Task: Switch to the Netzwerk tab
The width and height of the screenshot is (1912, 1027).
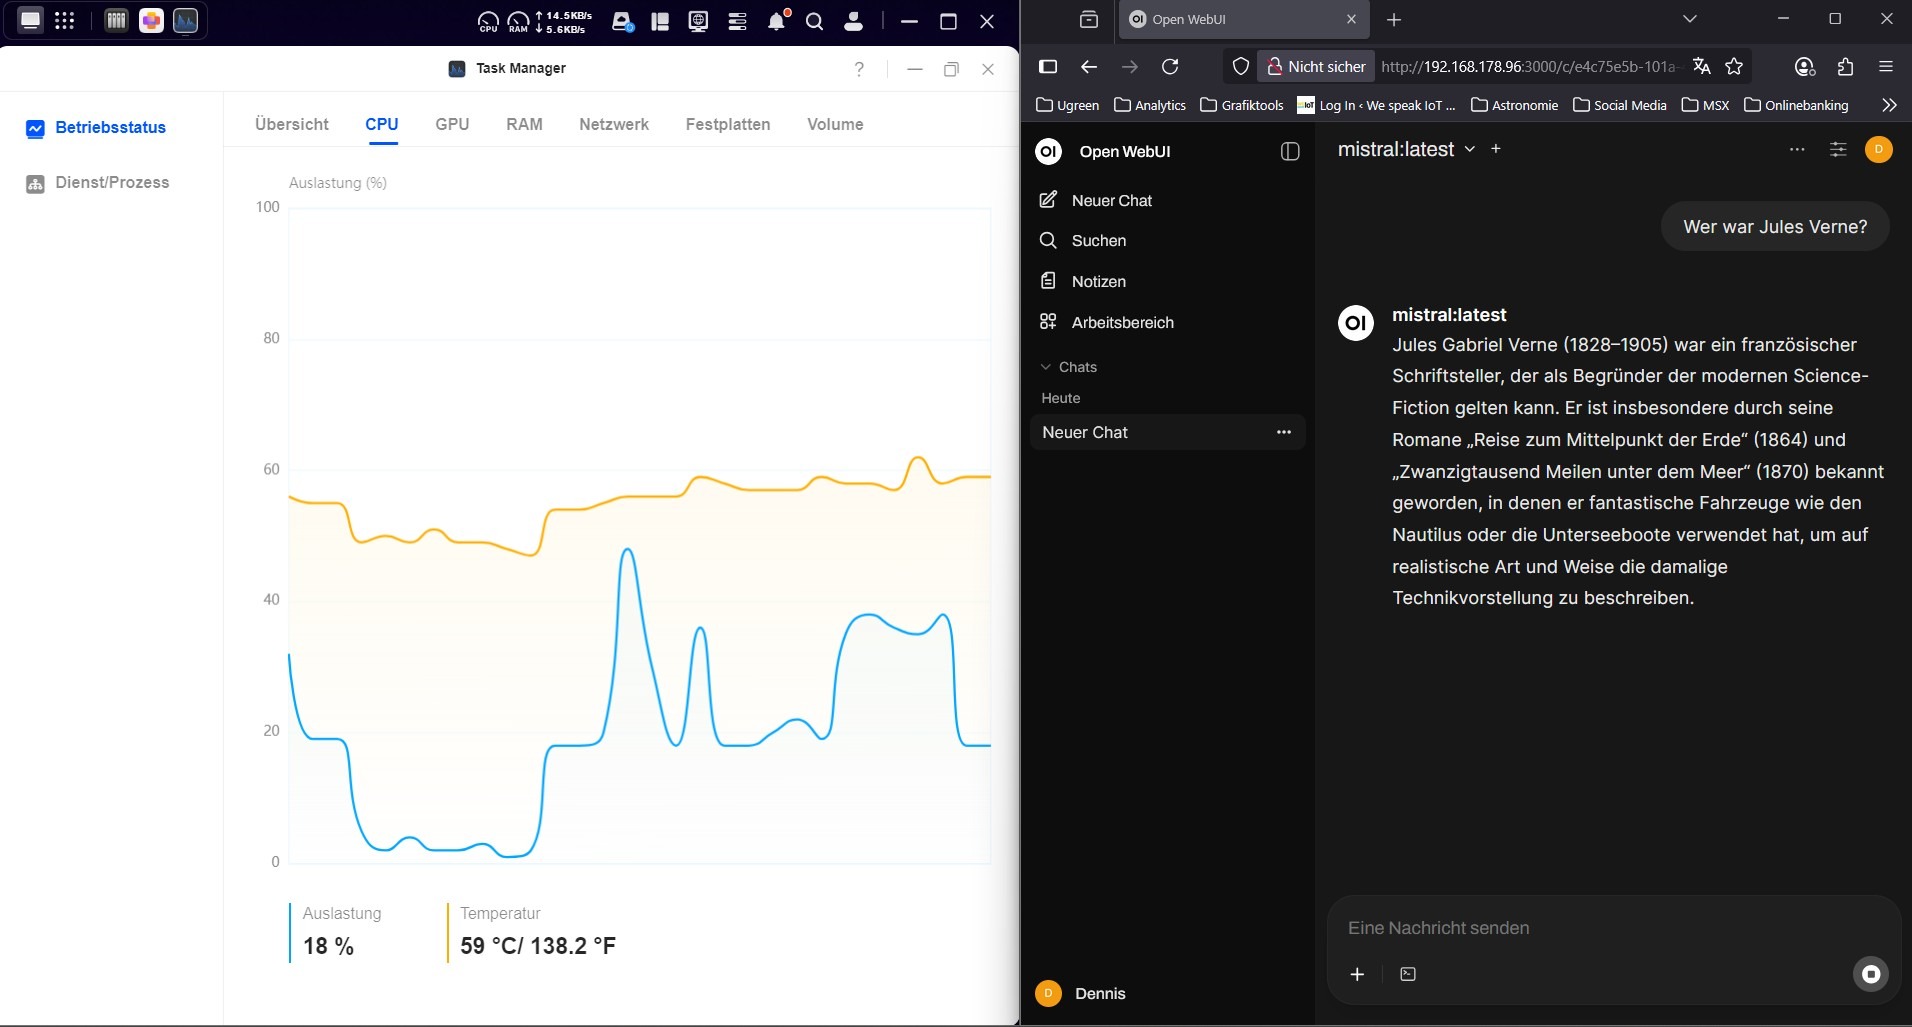Action: 613,124
